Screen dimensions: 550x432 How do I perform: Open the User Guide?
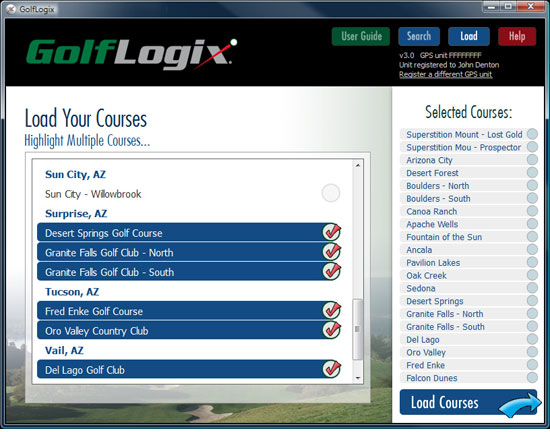point(361,36)
